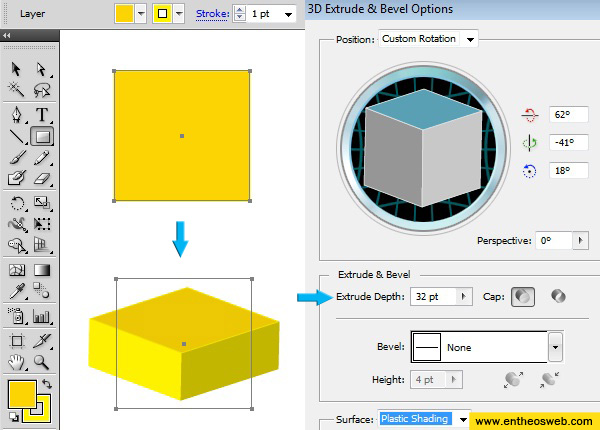Click the X-axis rotation field showing 62°

tap(564, 116)
